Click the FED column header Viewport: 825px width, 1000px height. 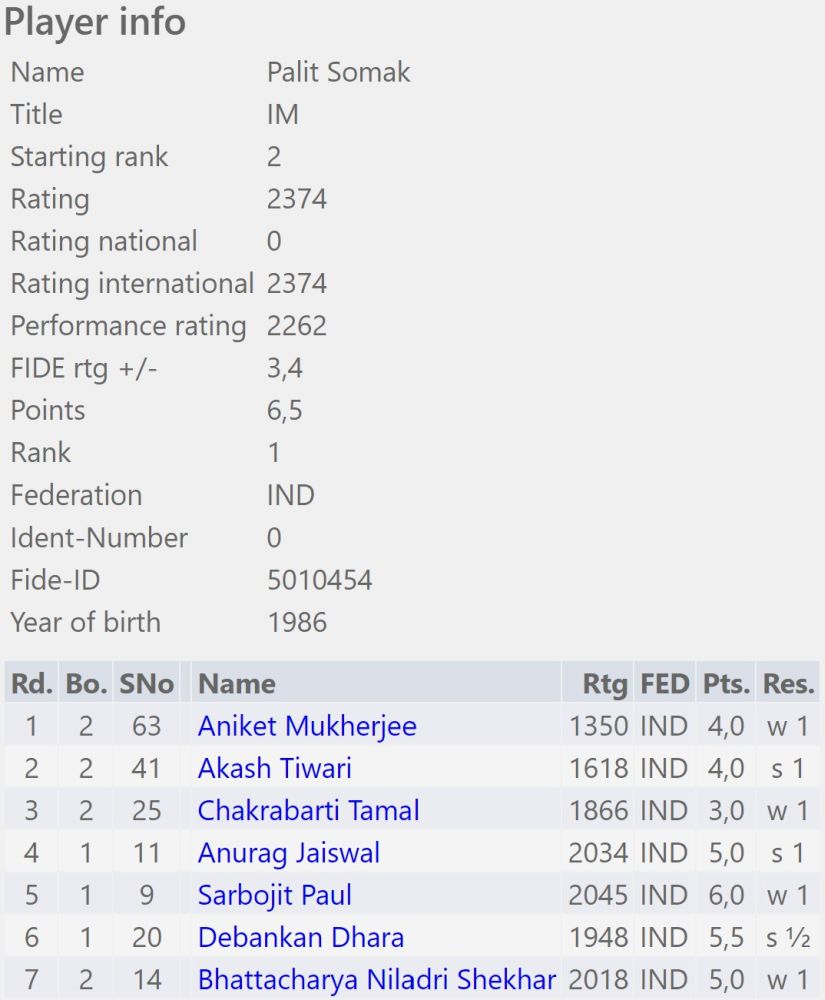(665, 684)
